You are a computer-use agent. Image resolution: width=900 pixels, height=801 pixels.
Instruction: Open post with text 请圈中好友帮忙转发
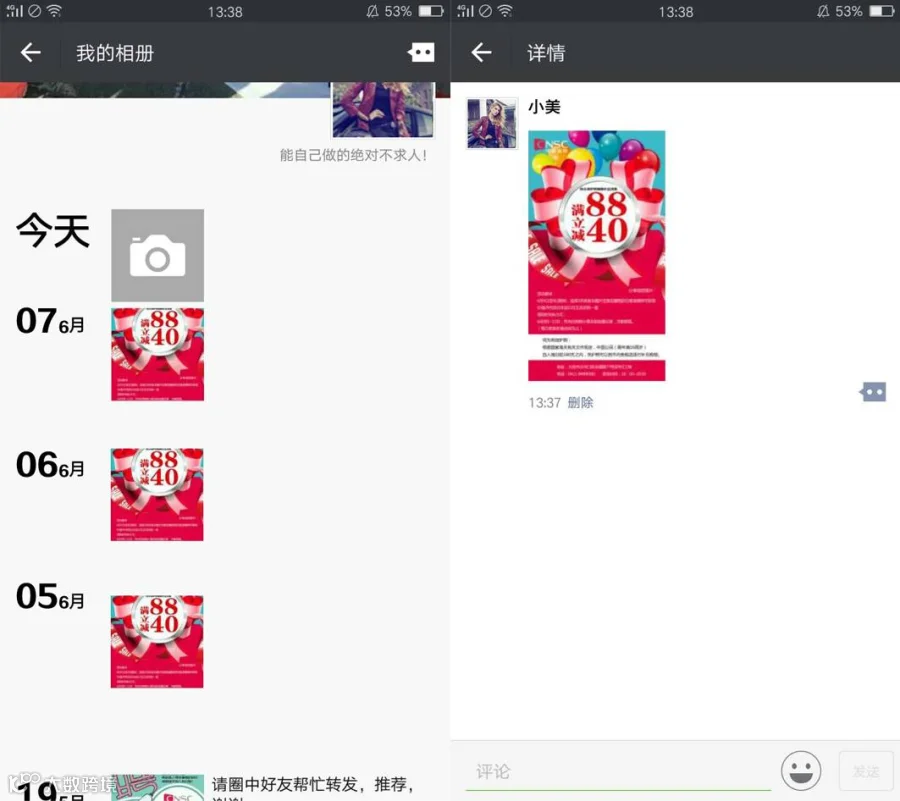coord(313,784)
